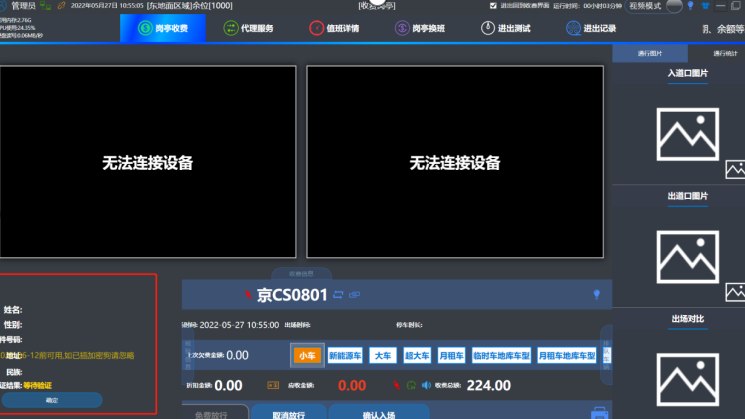Select the 新能源车 vehicle type

(345, 355)
